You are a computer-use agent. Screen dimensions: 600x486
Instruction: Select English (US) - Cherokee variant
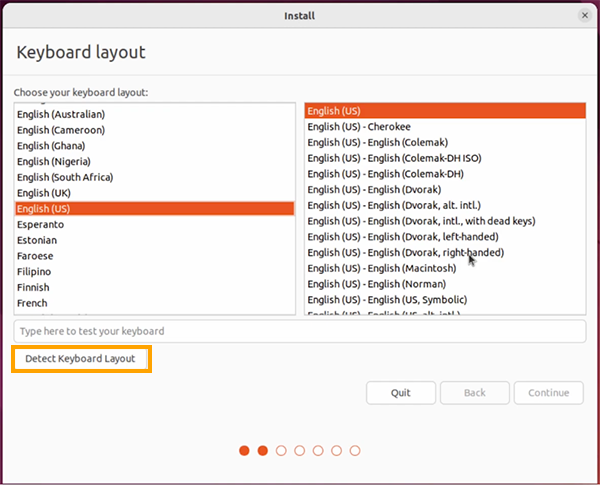click(x=360, y=127)
